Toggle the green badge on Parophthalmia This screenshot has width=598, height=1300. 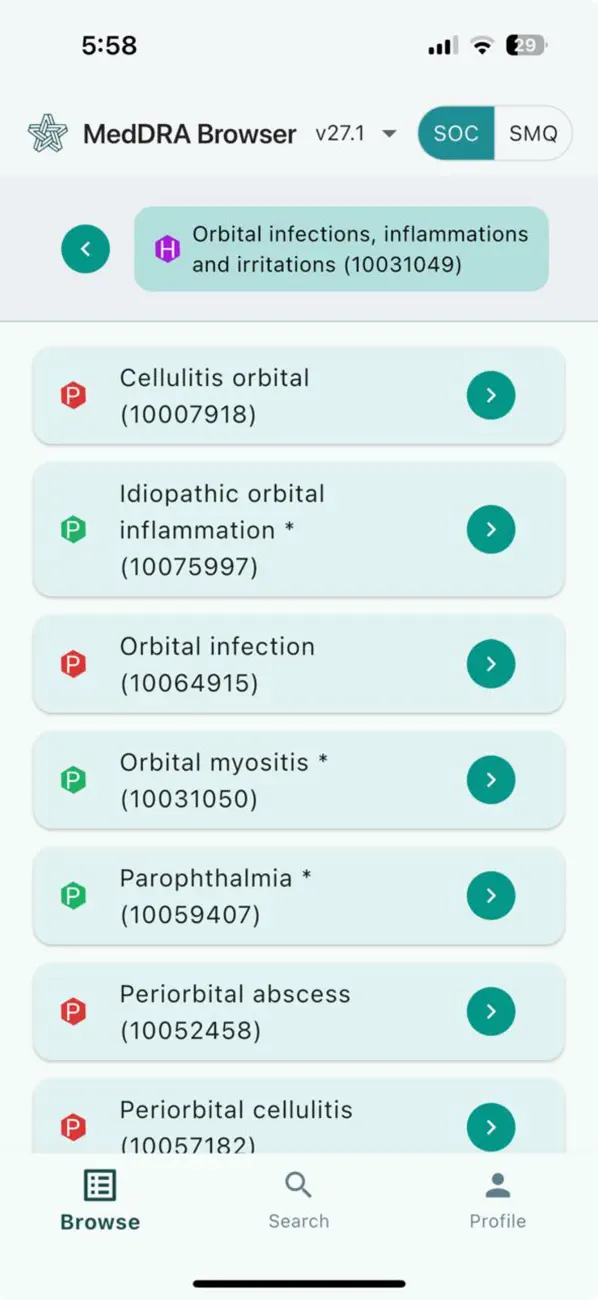[x=72, y=895]
